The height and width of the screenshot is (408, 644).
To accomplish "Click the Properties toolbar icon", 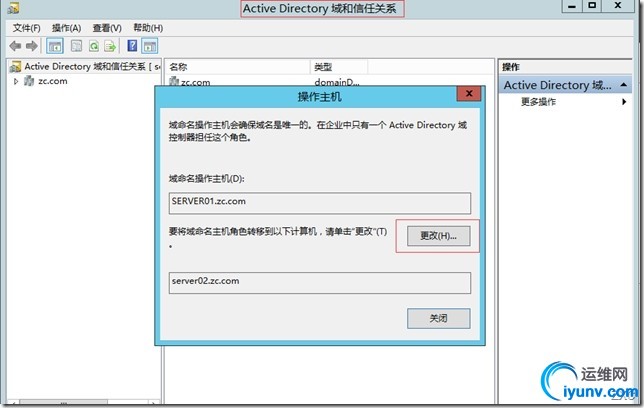I will [76, 46].
